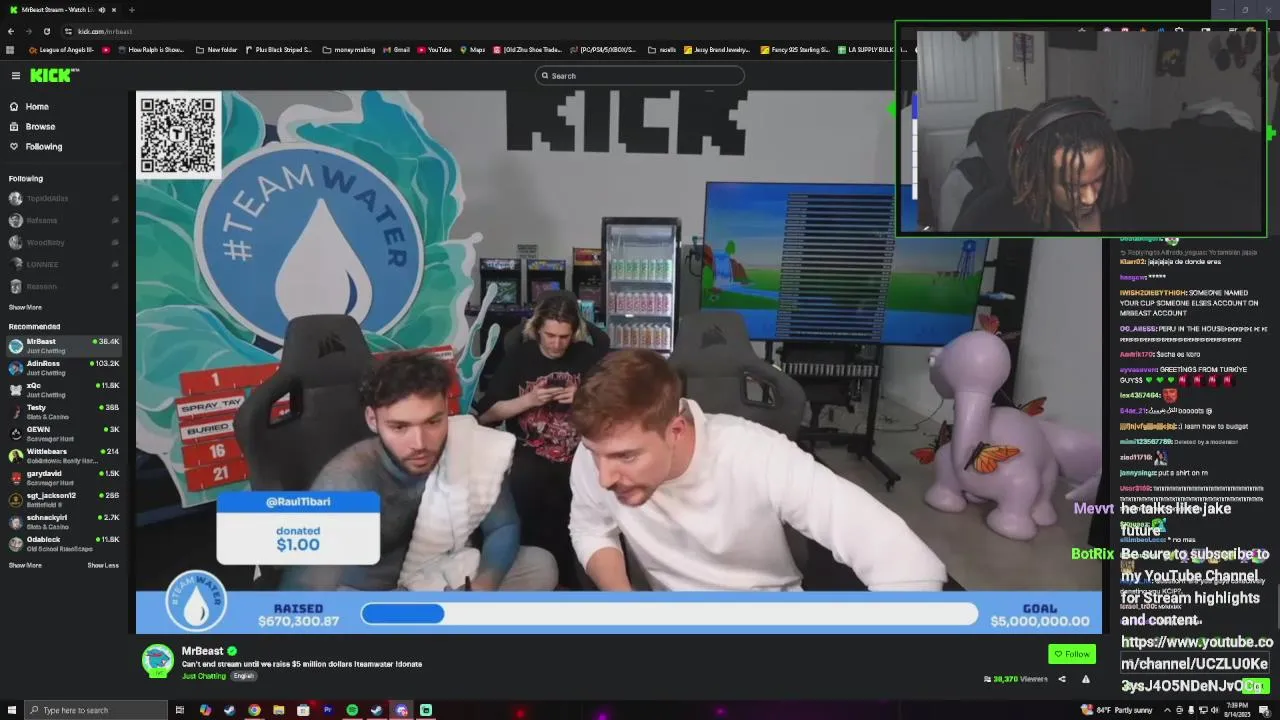Screen dimensions: 1280x720
Task: Click the donation progress bar
Action: (669, 614)
